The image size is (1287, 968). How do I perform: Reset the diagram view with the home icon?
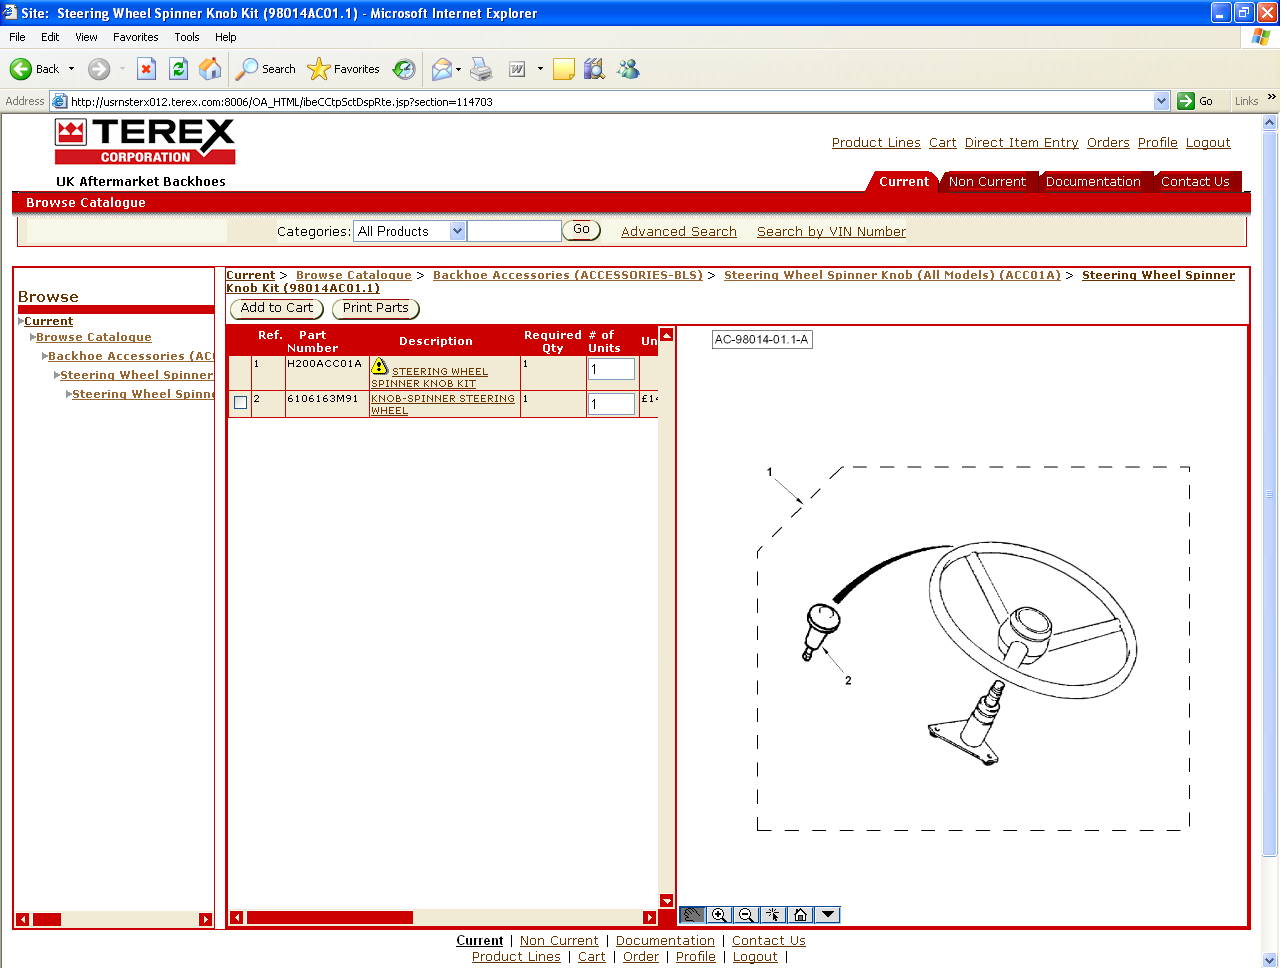(x=800, y=915)
